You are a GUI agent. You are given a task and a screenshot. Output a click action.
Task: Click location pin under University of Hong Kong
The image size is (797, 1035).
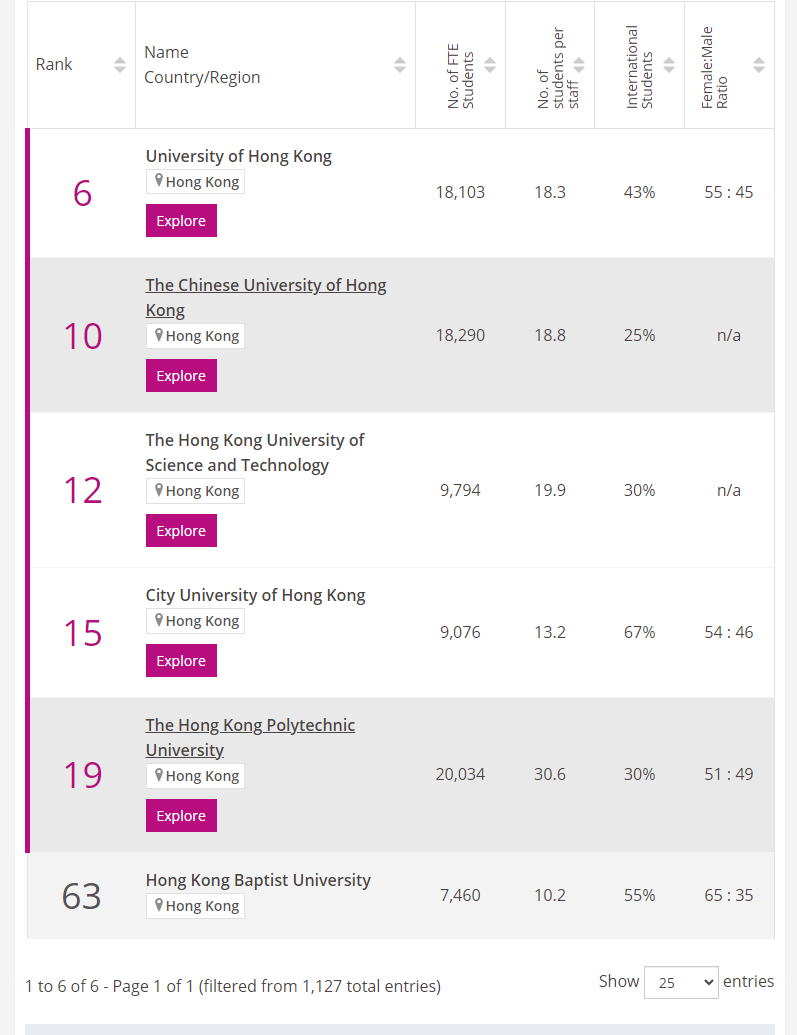(158, 180)
